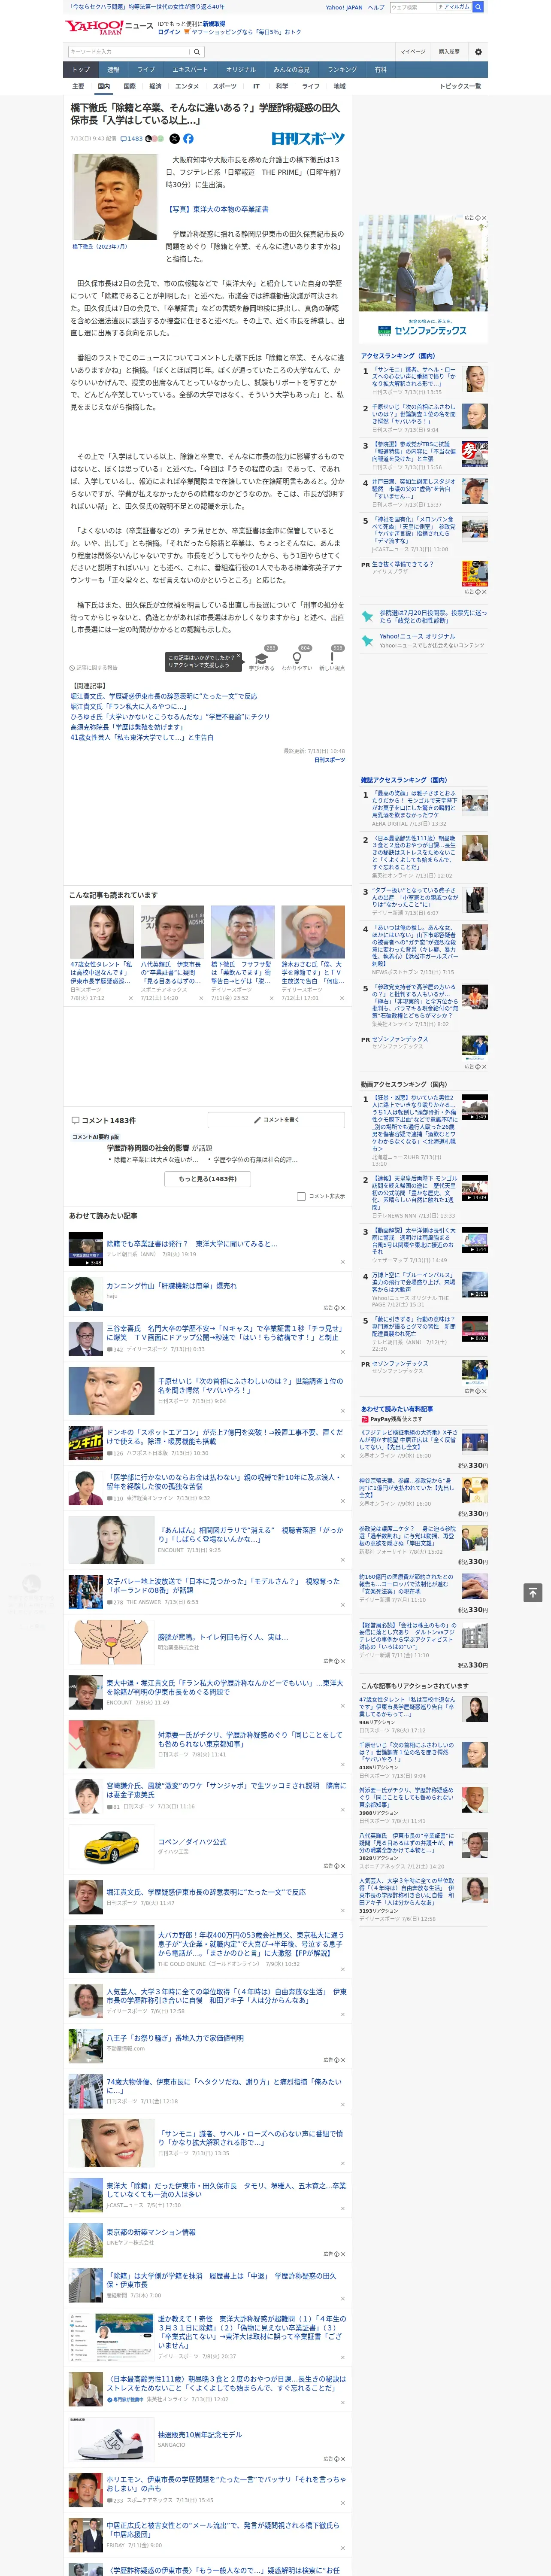
Task: Click the magnifier button in the top web search
Action: [x=478, y=7]
